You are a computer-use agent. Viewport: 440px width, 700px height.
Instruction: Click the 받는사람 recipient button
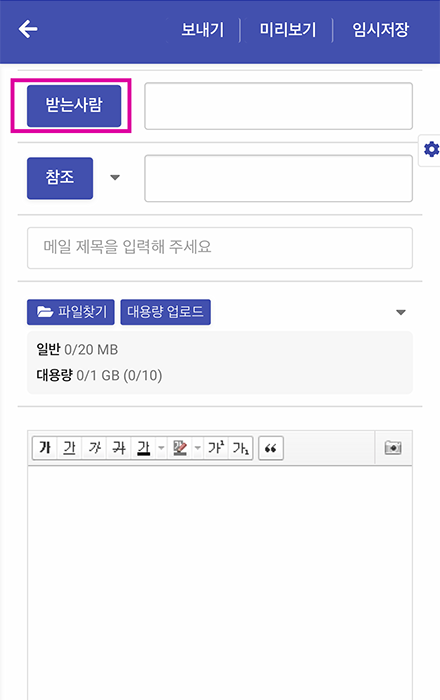tap(74, 106)
